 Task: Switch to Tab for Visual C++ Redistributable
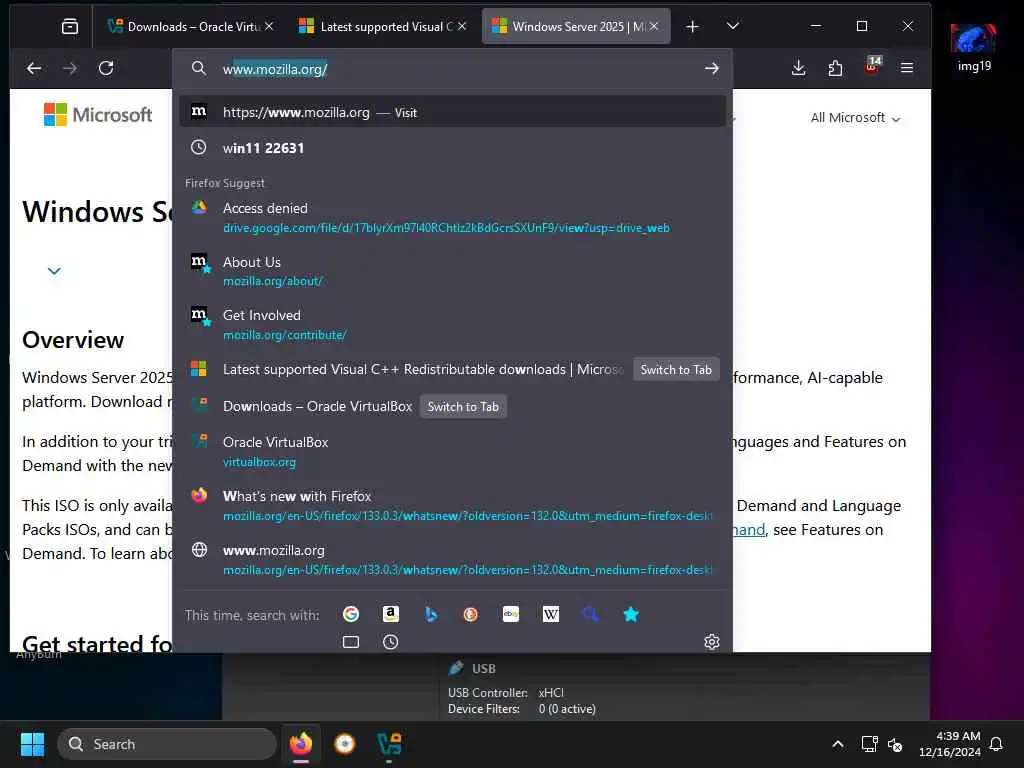(x=676, y=370)
